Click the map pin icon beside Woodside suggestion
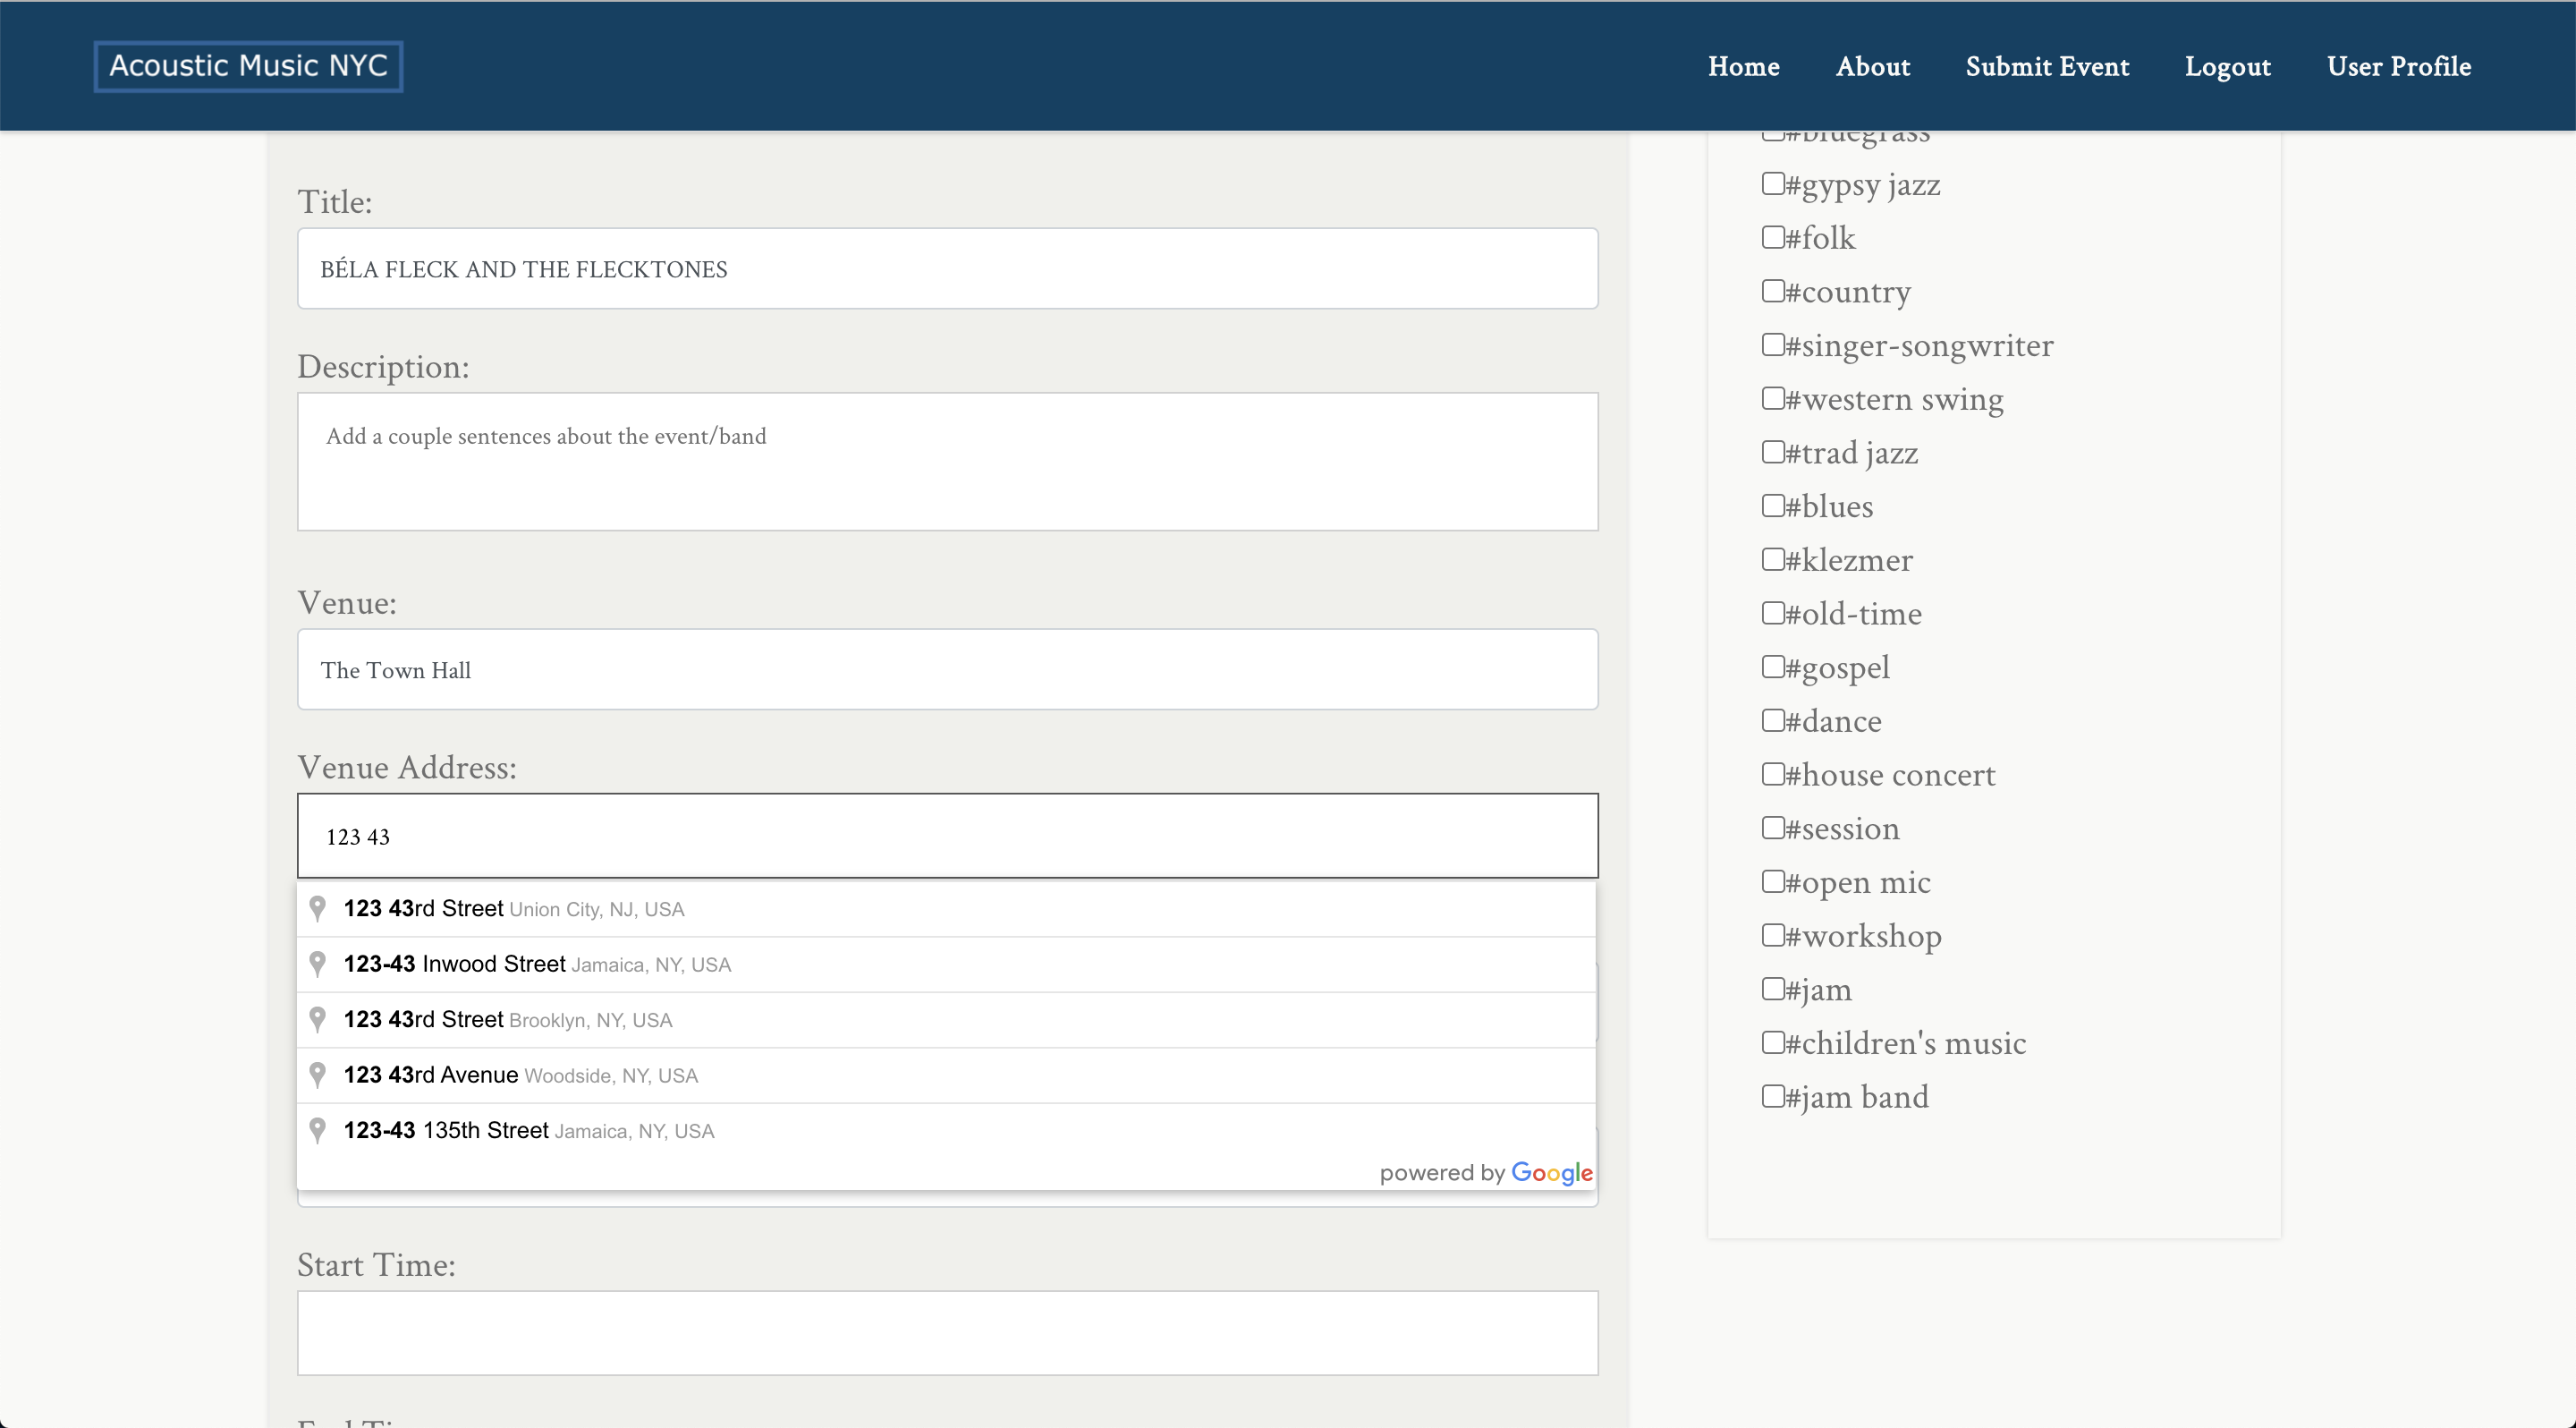 317,1075
